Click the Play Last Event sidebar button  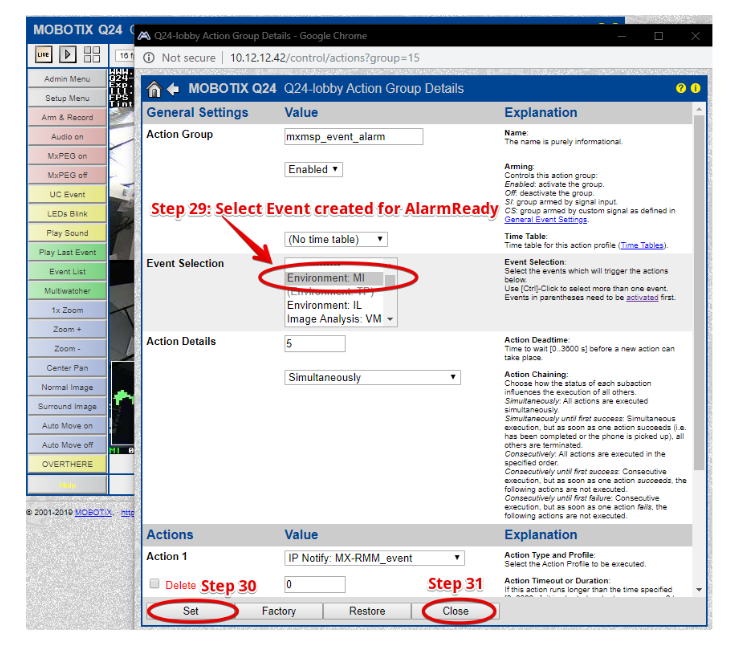tap(67, 252)
